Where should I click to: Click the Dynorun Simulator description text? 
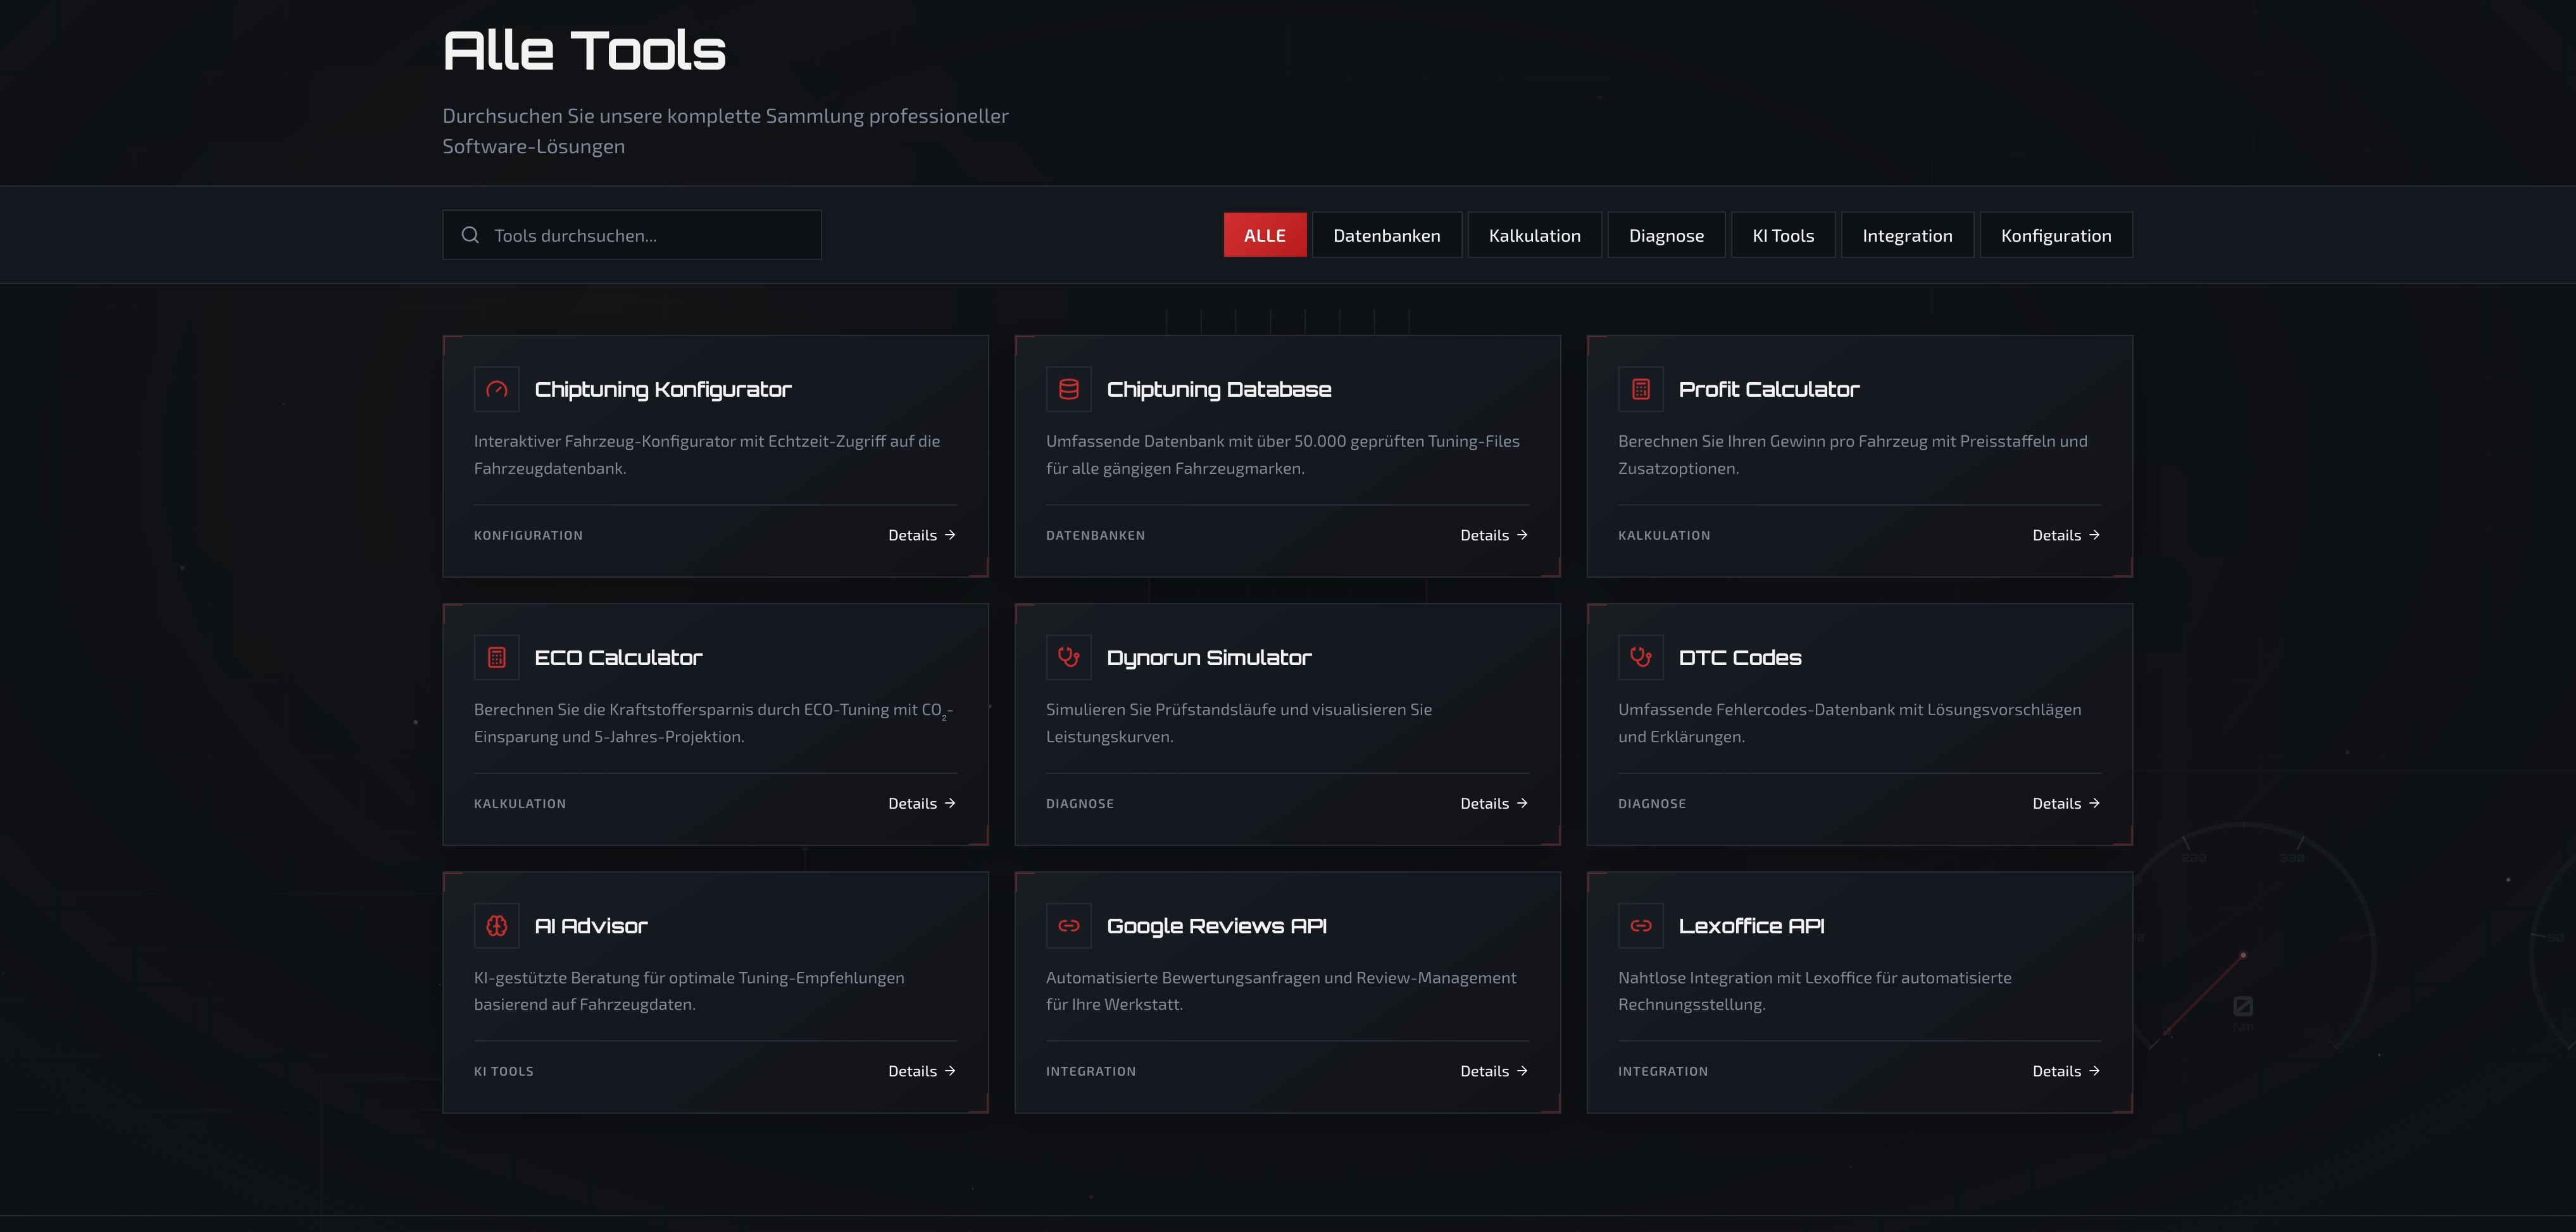1239,722
